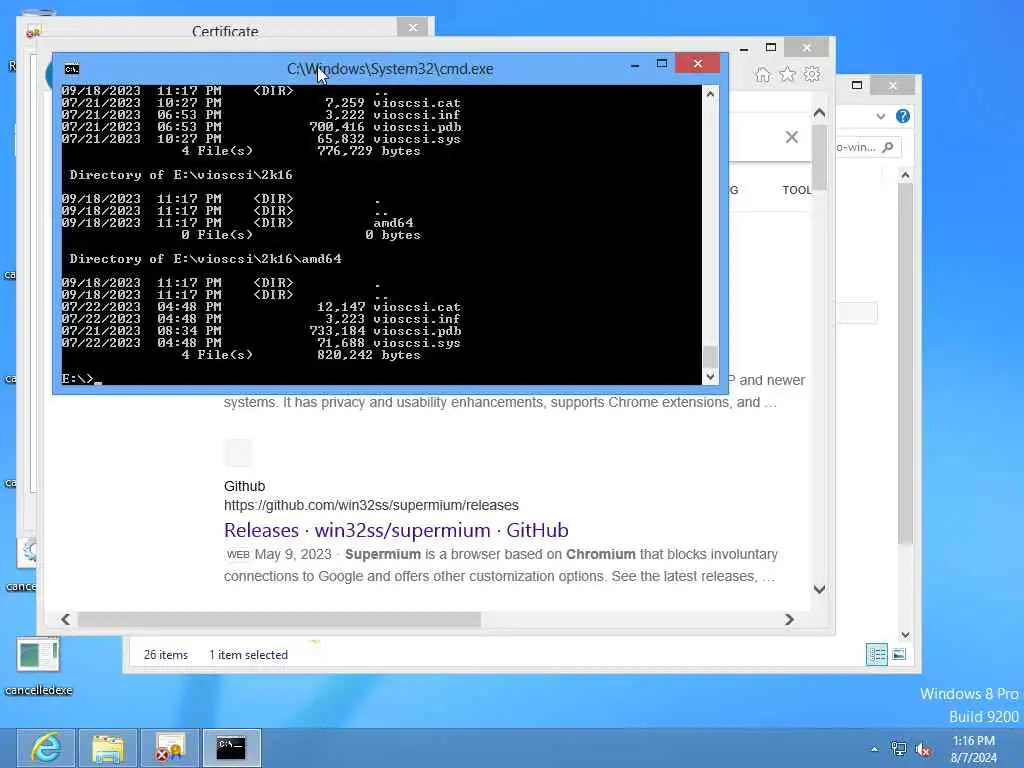Click the E:\> command prompt line
The width and height of the screenshot is (1024, 768).
pos(82,379)
